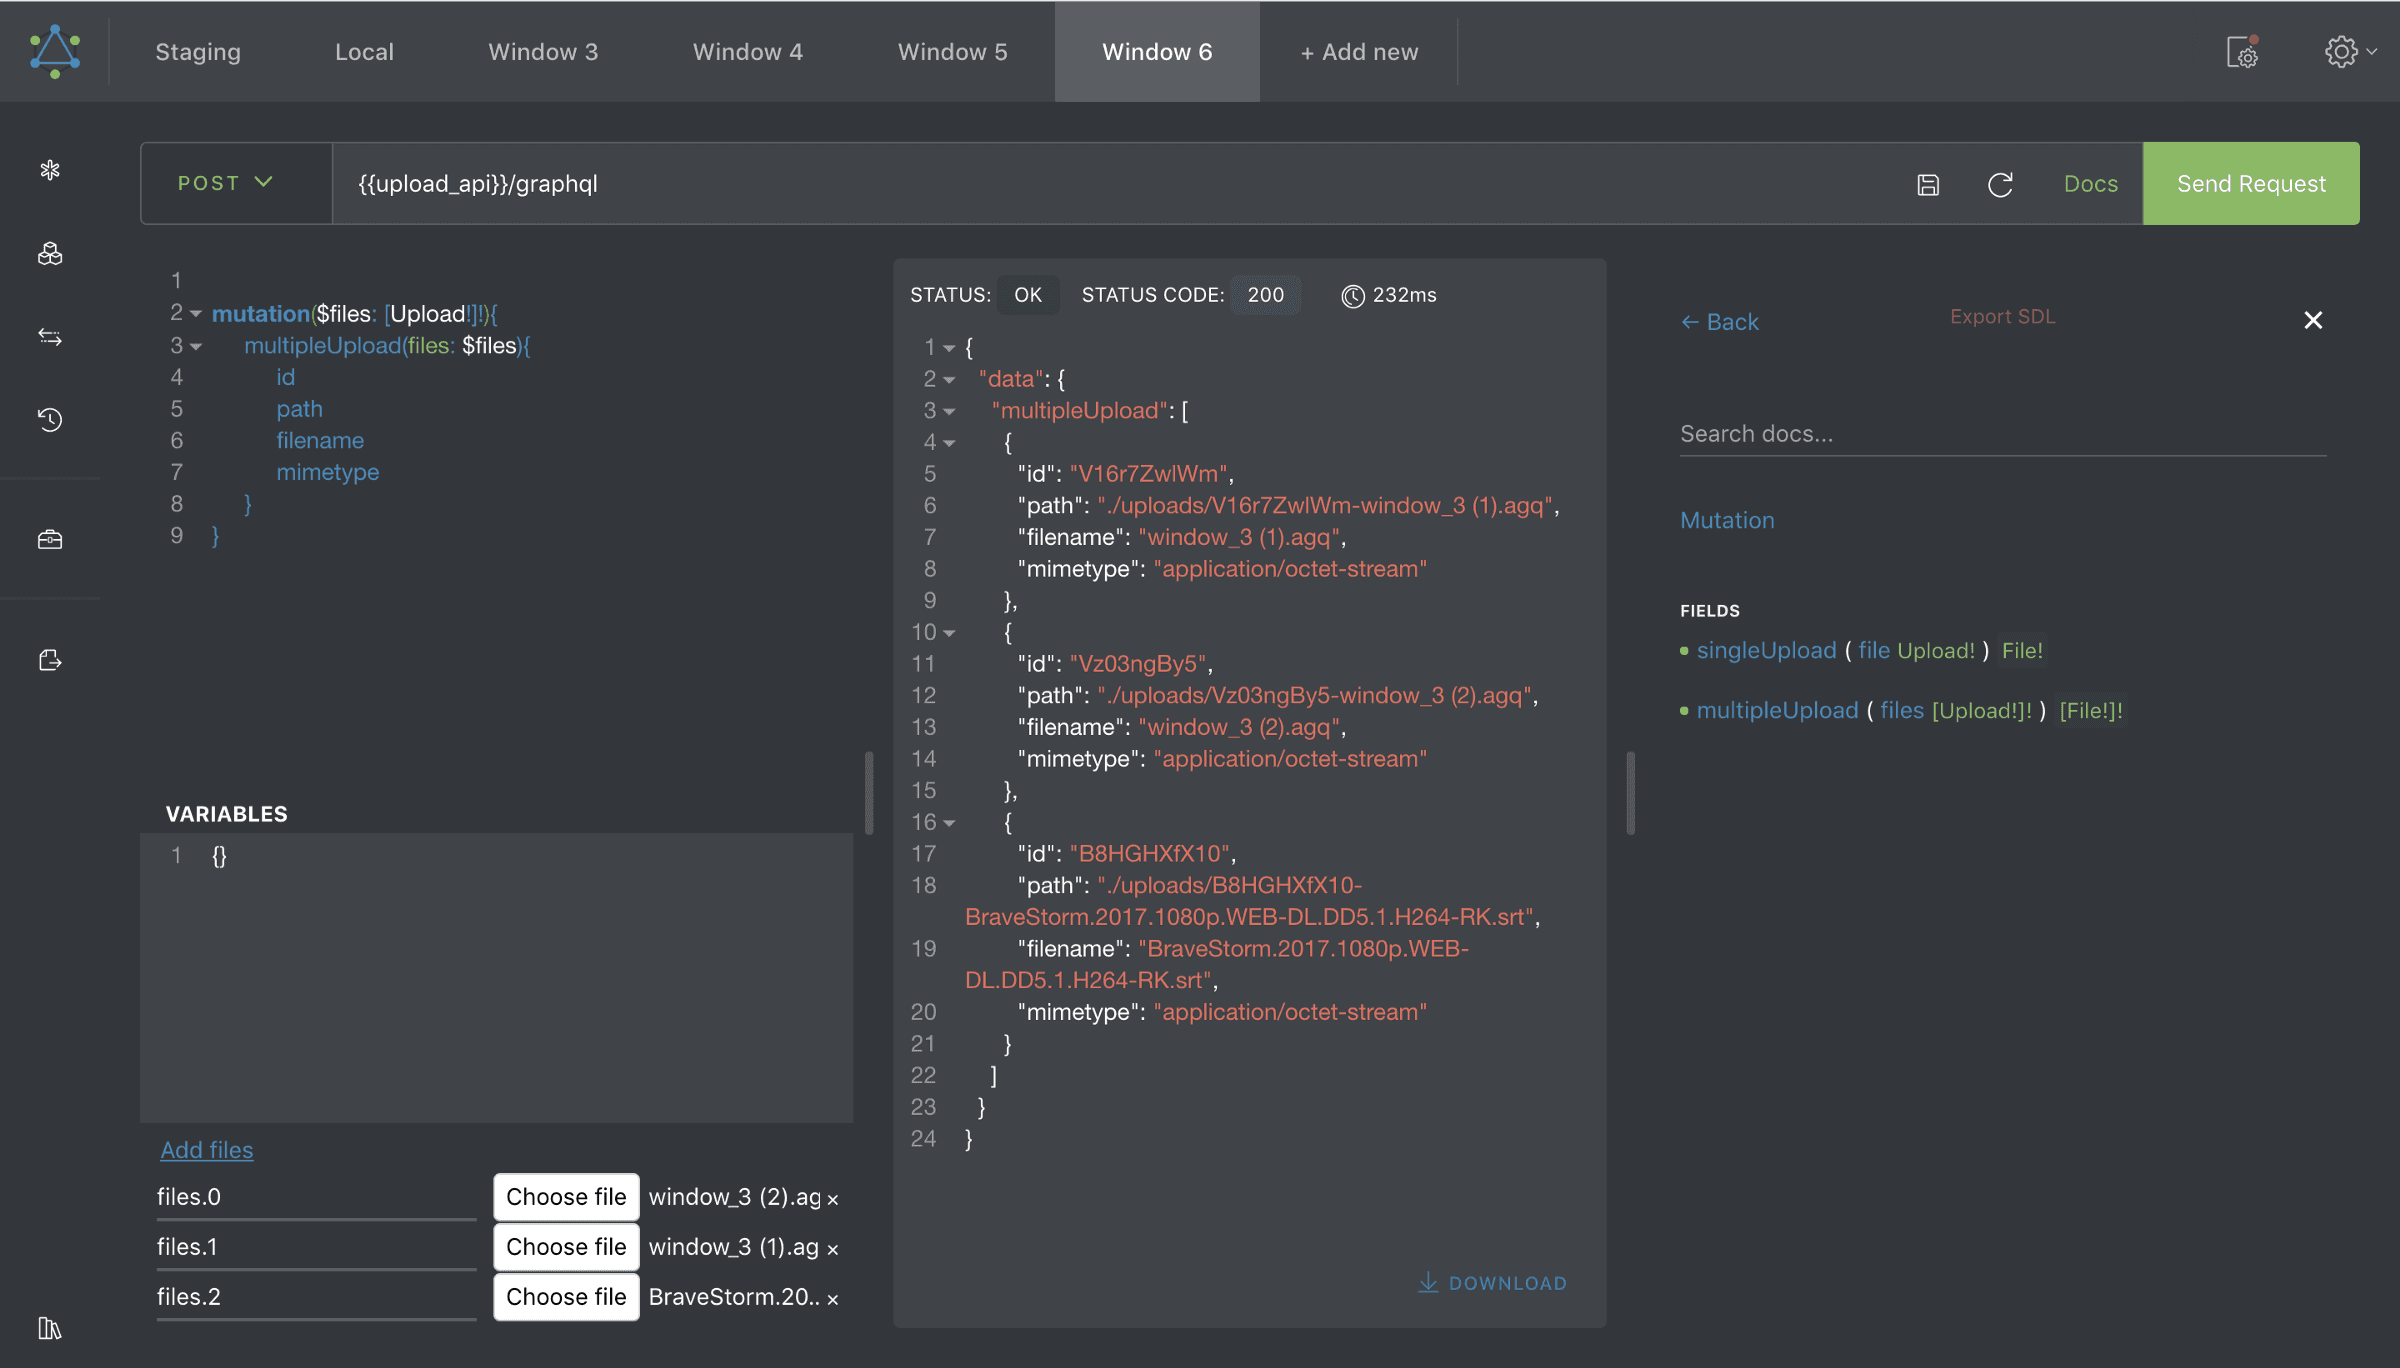Open the Add new window tab
The image size is (2400, 1368).
pos(1358,52)
